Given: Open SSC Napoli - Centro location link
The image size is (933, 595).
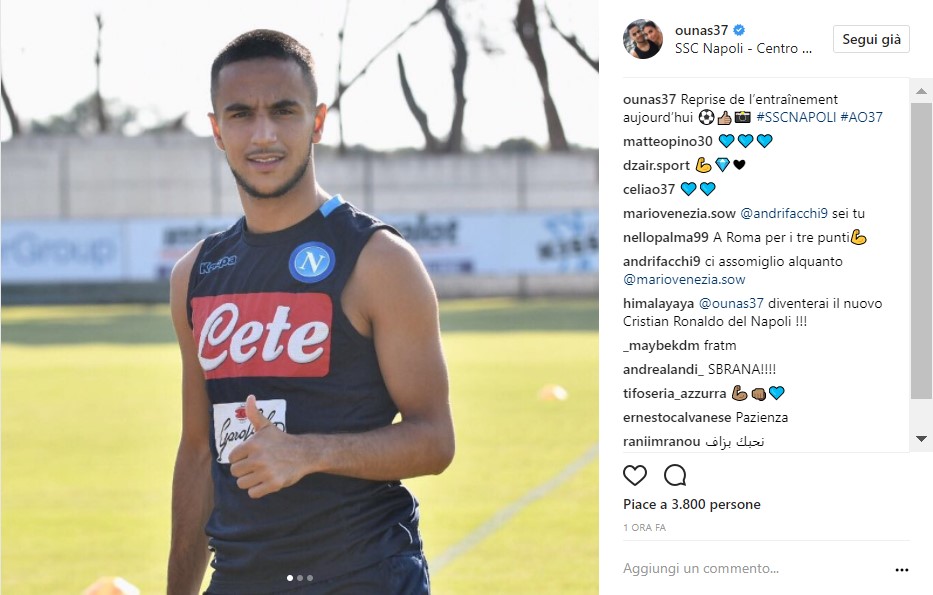Looking at the screenshot, I should coord(743,49).
